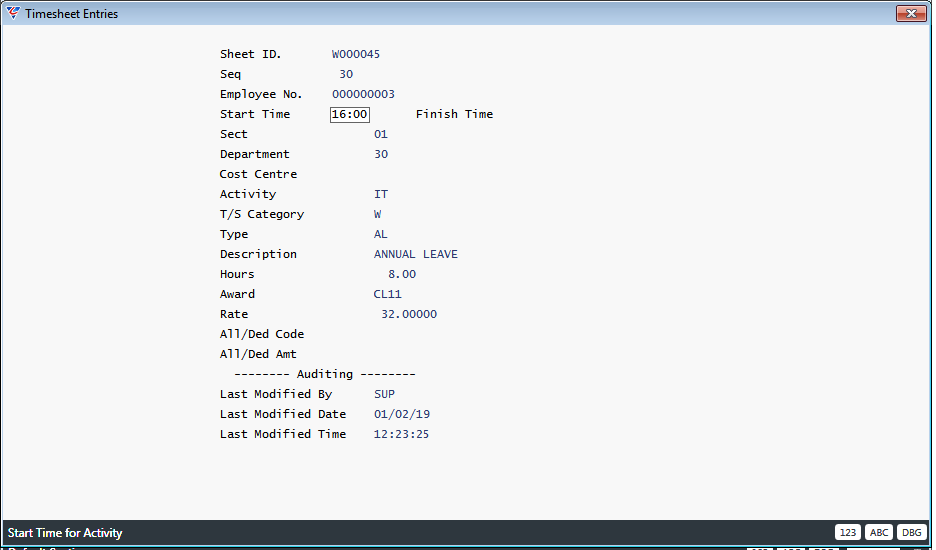Click the Hours value 8.00
Image resolution: width=936 pixels, height=550 pixels.
(402, 274)
